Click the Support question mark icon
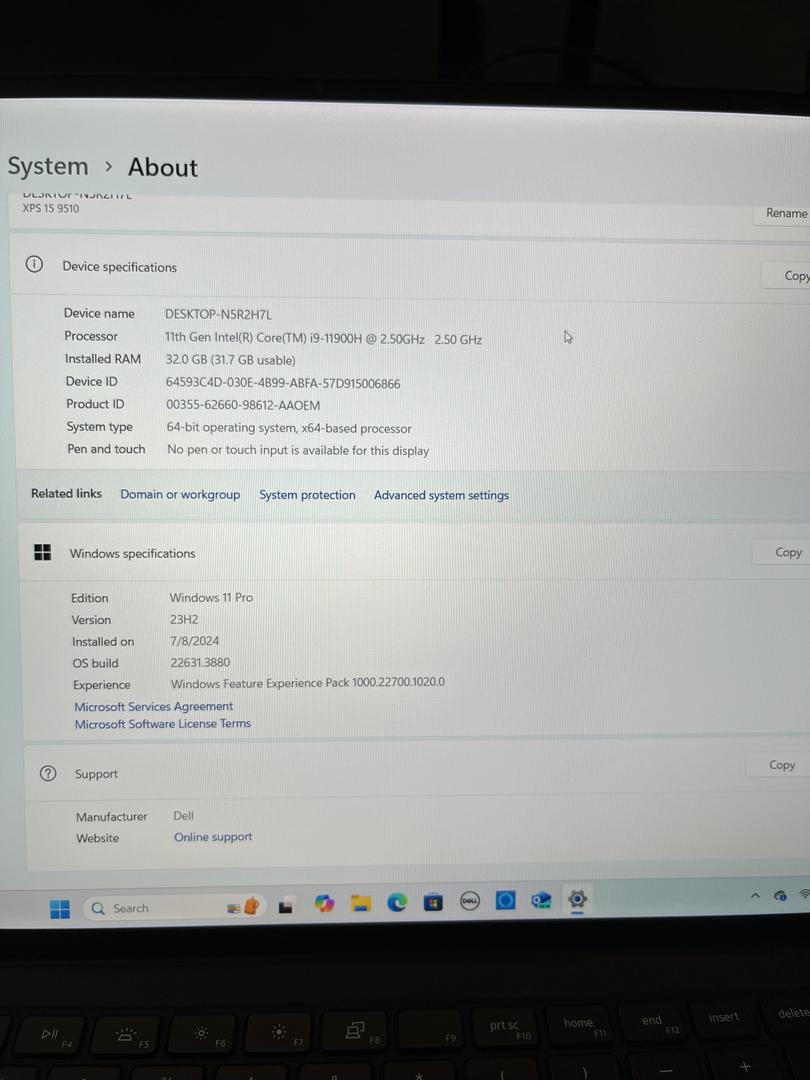Screen dimensions: 810x1080 [48, 773]
